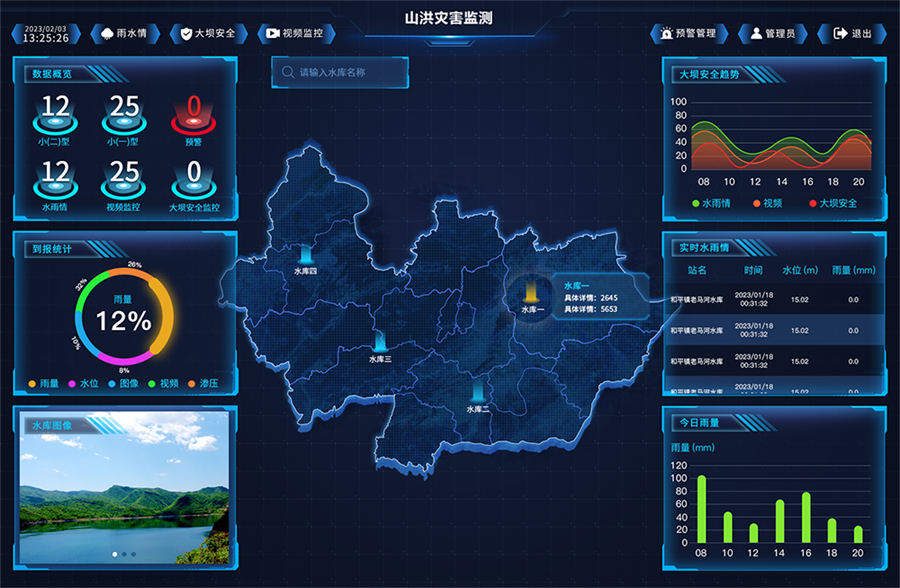Click the 小(二)型 count indicator
The height and width of the screenshot is (588, 900).
56,117
